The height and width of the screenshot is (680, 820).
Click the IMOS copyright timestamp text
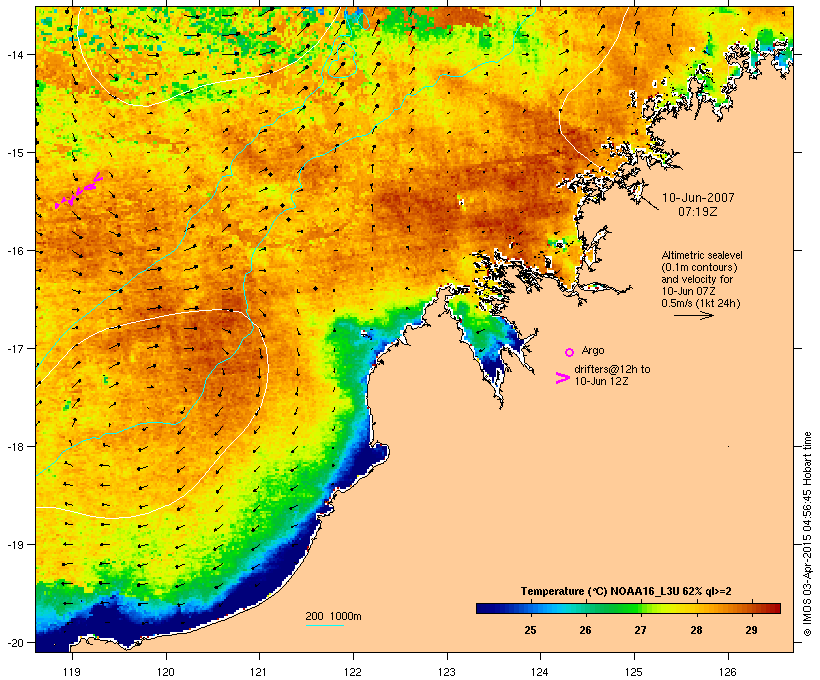tap(807, 534)
